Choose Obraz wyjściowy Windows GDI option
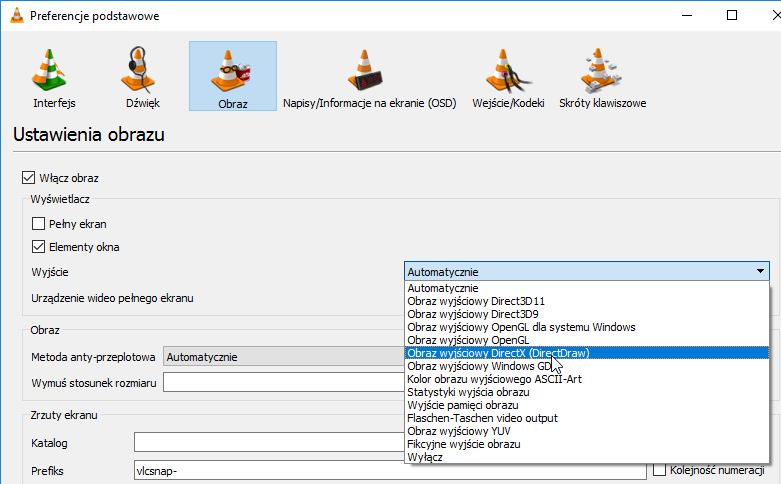Image resolution: width=781 pixels, height=484 pixels. tap(587, 365)
